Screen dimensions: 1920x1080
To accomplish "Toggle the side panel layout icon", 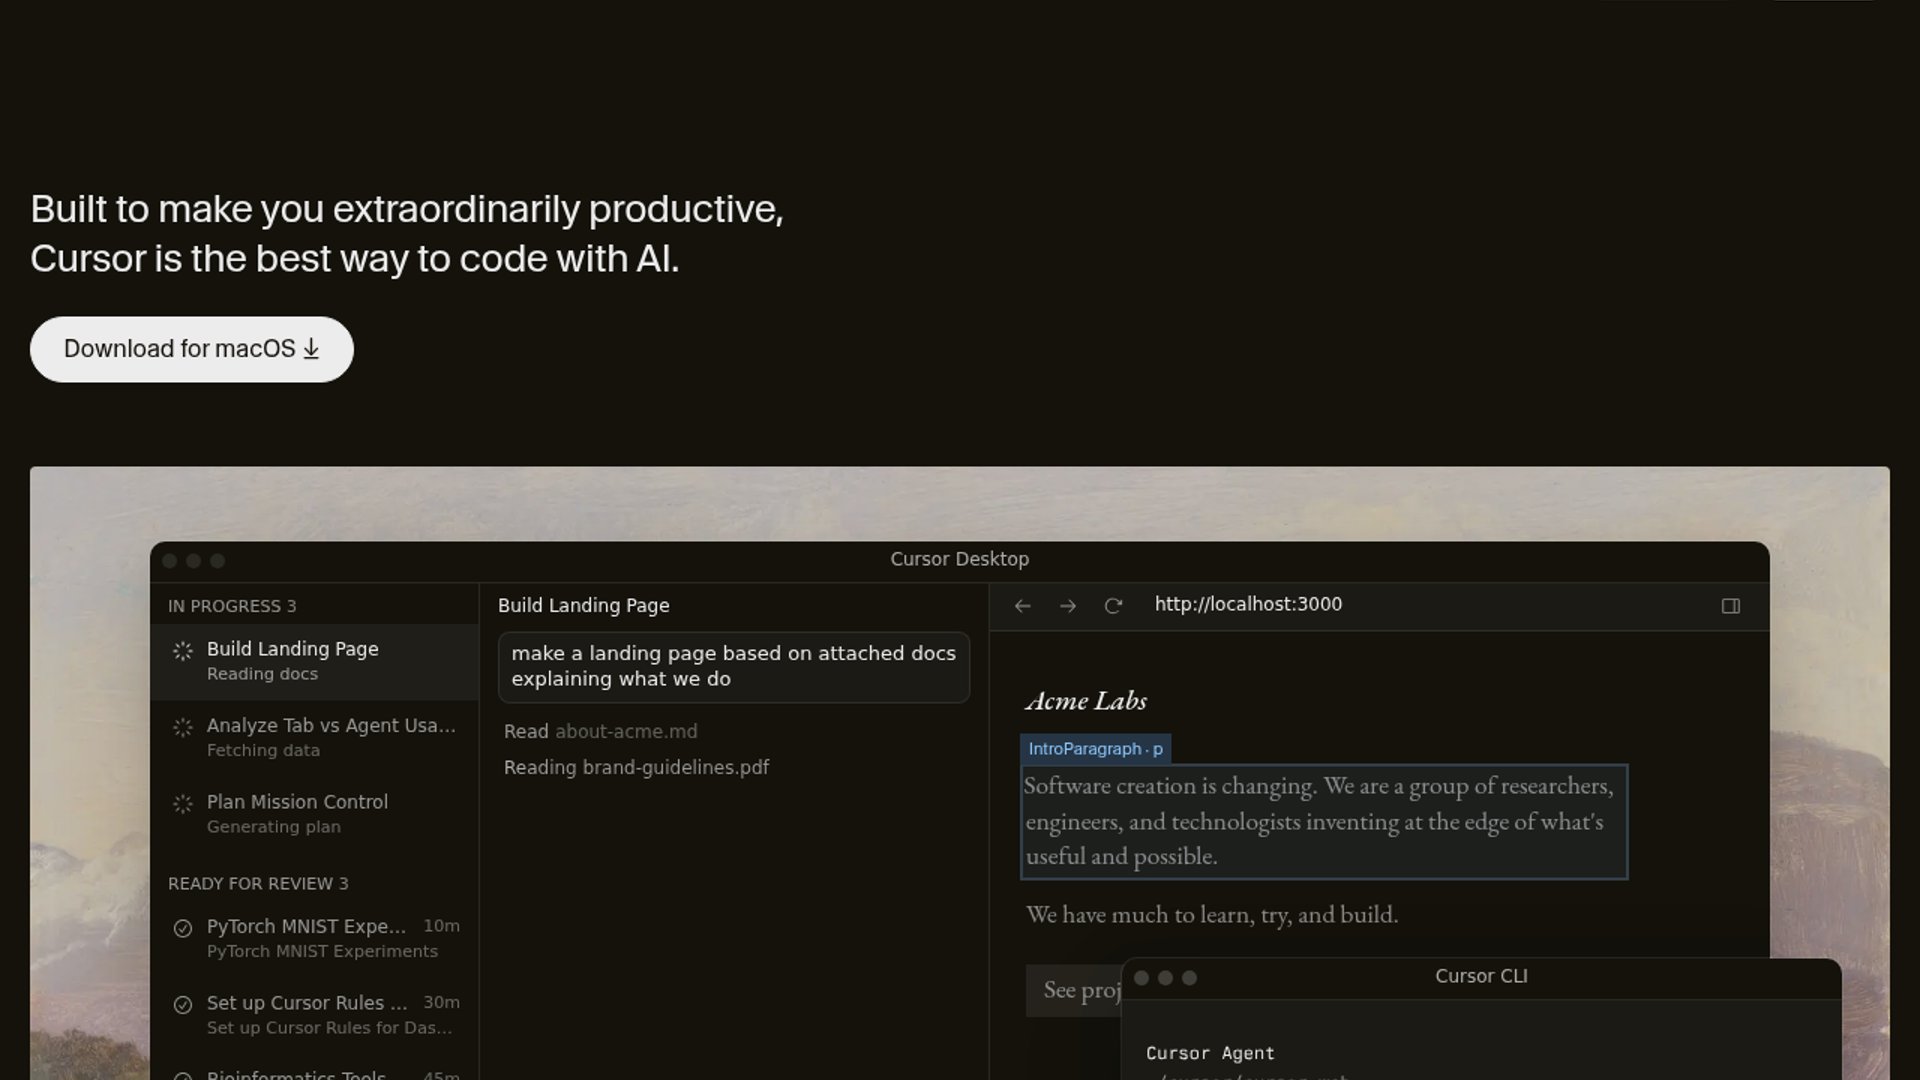I will [1731, 606].
